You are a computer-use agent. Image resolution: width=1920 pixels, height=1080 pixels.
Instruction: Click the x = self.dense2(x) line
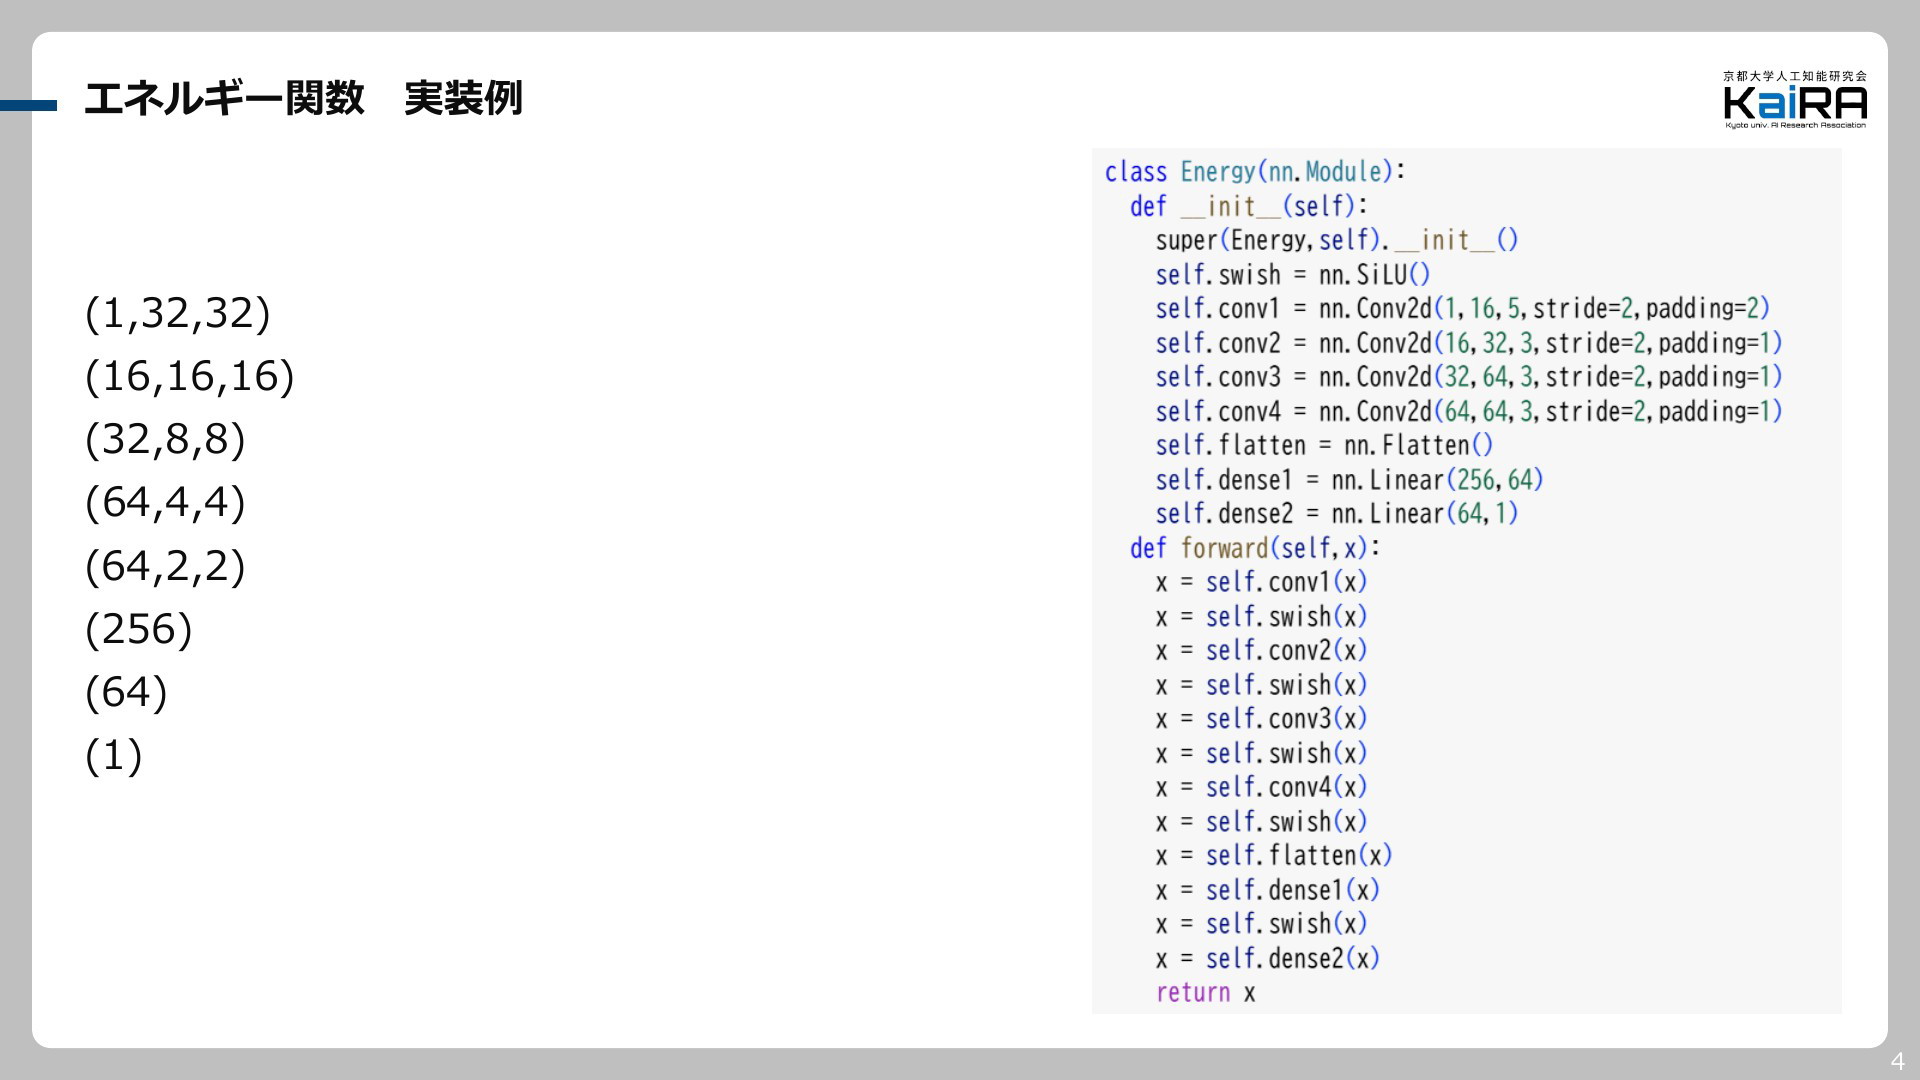1267,958
